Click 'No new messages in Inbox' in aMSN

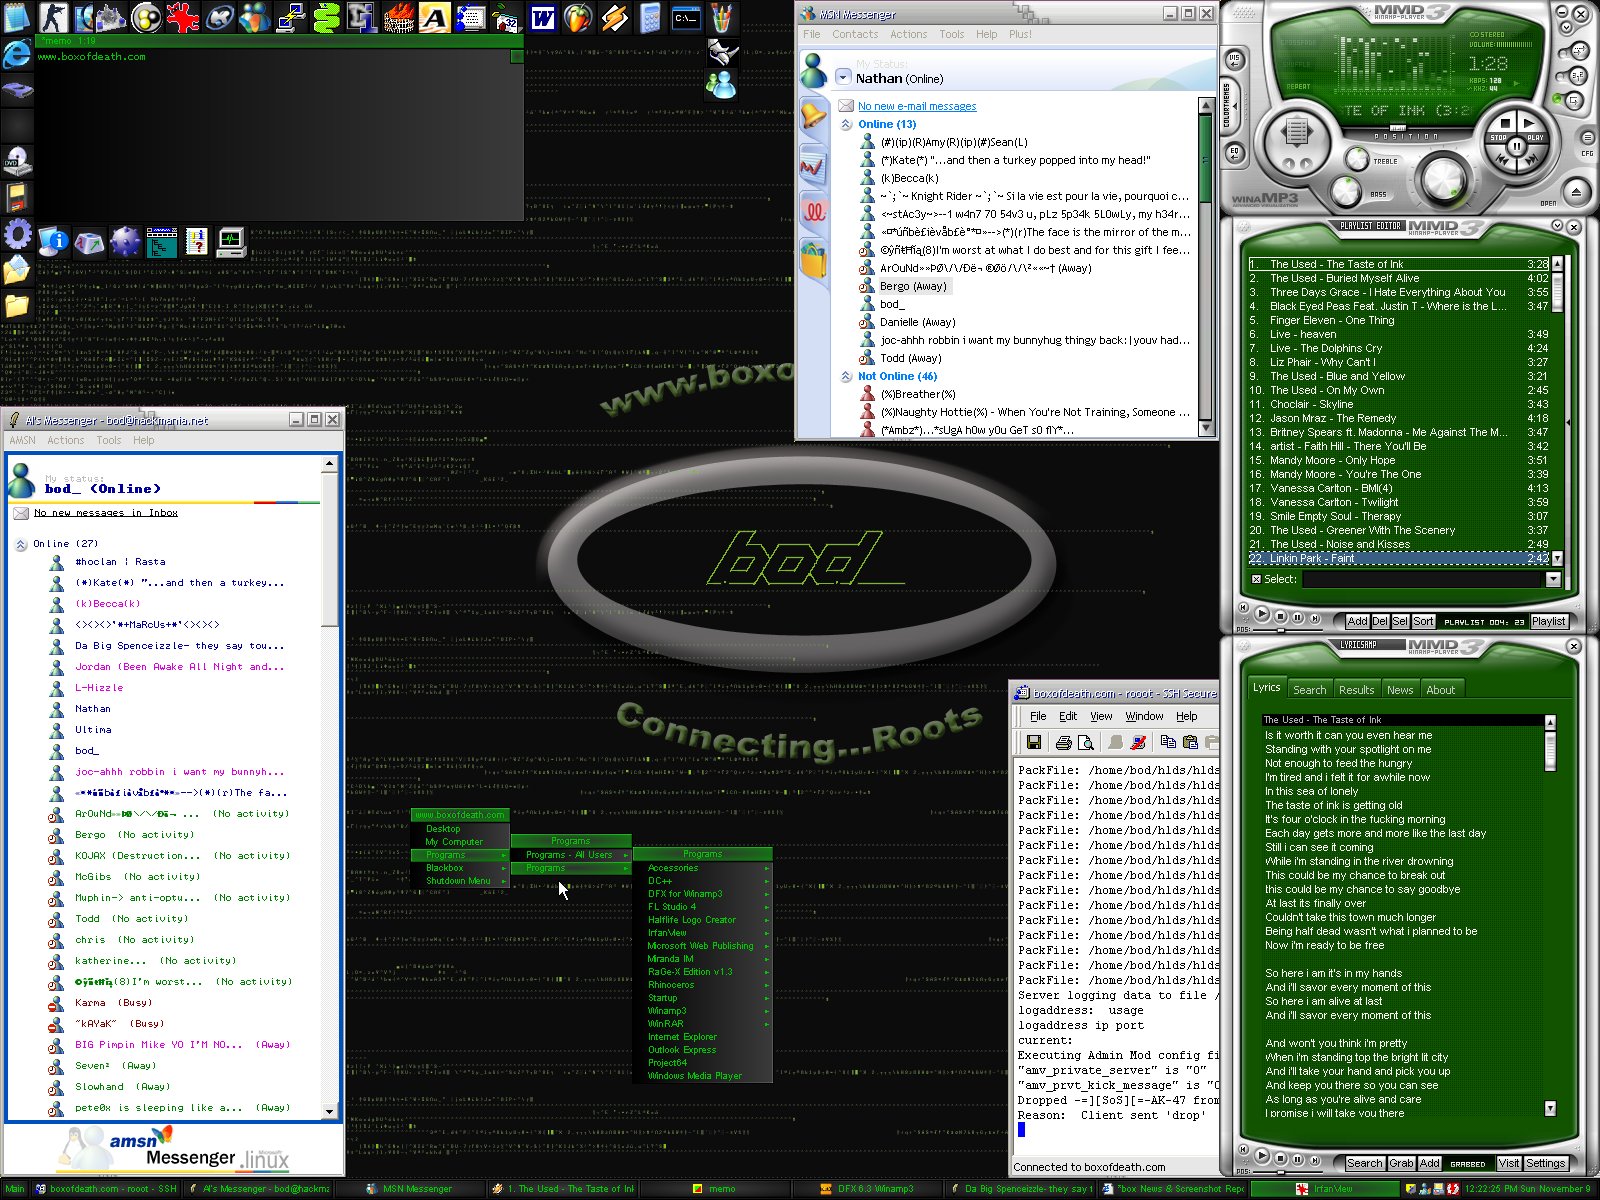(x=106, y=512)
